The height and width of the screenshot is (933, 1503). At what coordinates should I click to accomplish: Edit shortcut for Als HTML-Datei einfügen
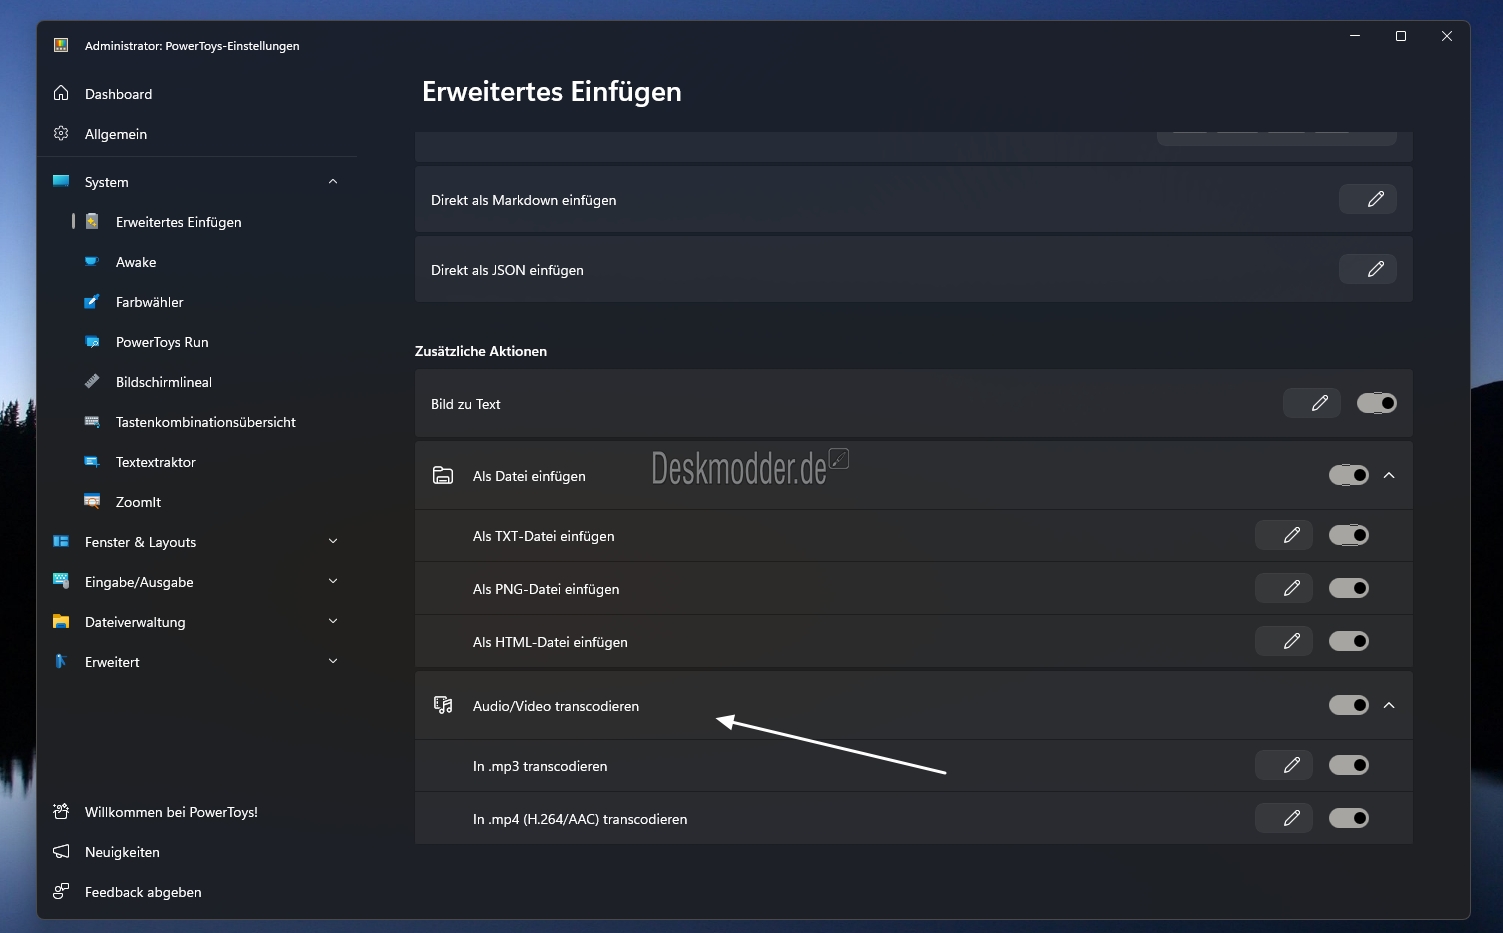pos(1284,641)
